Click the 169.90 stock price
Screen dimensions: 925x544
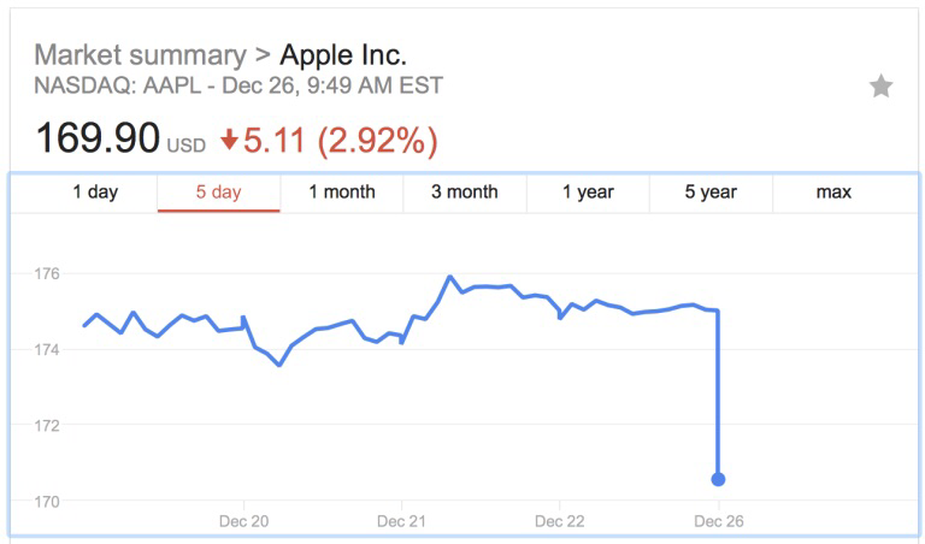coord(97,138)
